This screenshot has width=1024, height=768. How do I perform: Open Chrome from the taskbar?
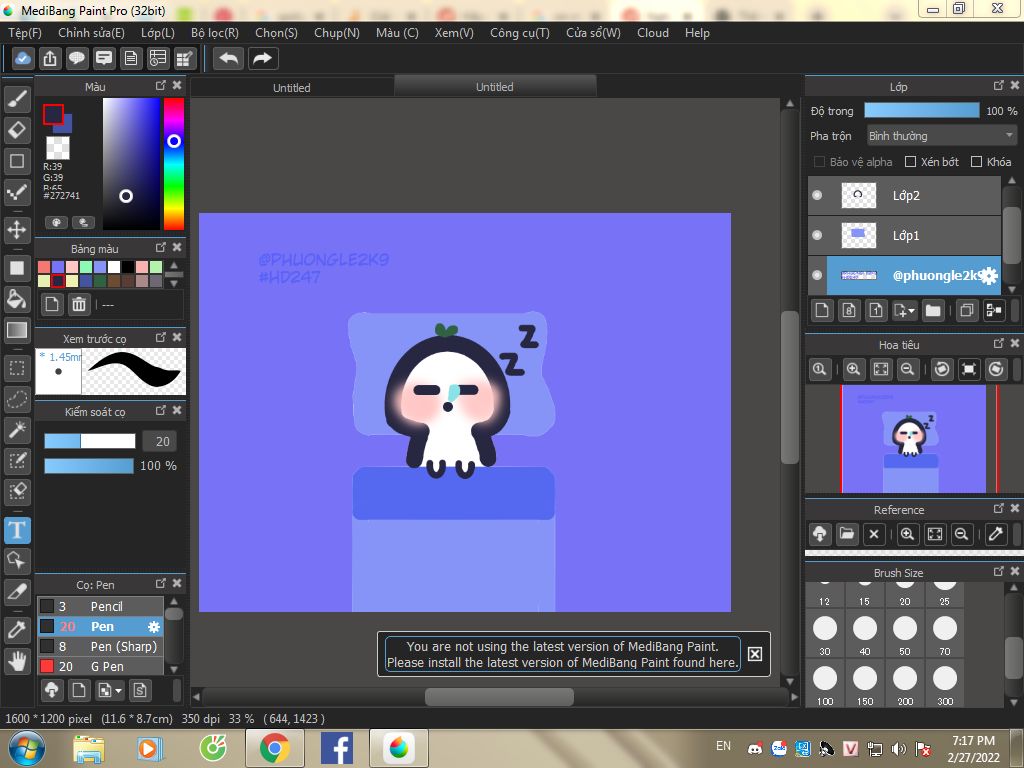coord(275,748)
